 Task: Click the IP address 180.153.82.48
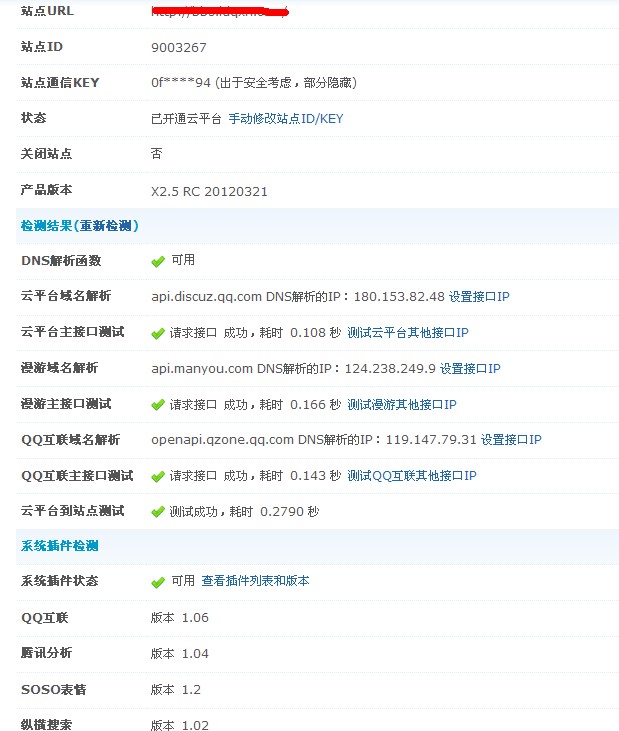(x=399, y=297)
